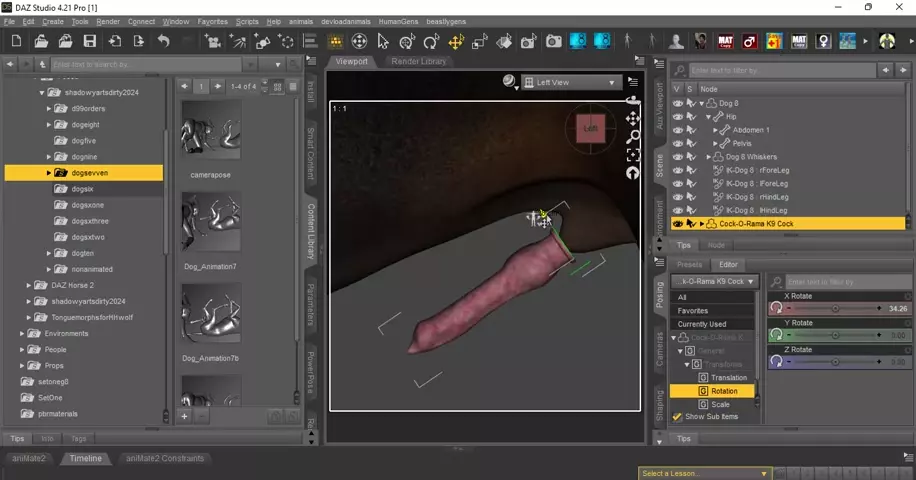Select the Dog_Animation7 thumbnail

point(211,220)
